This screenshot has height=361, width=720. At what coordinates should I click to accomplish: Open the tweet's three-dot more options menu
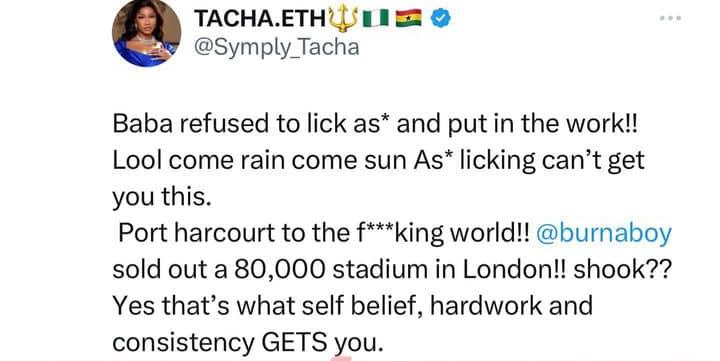click(669, 18)
